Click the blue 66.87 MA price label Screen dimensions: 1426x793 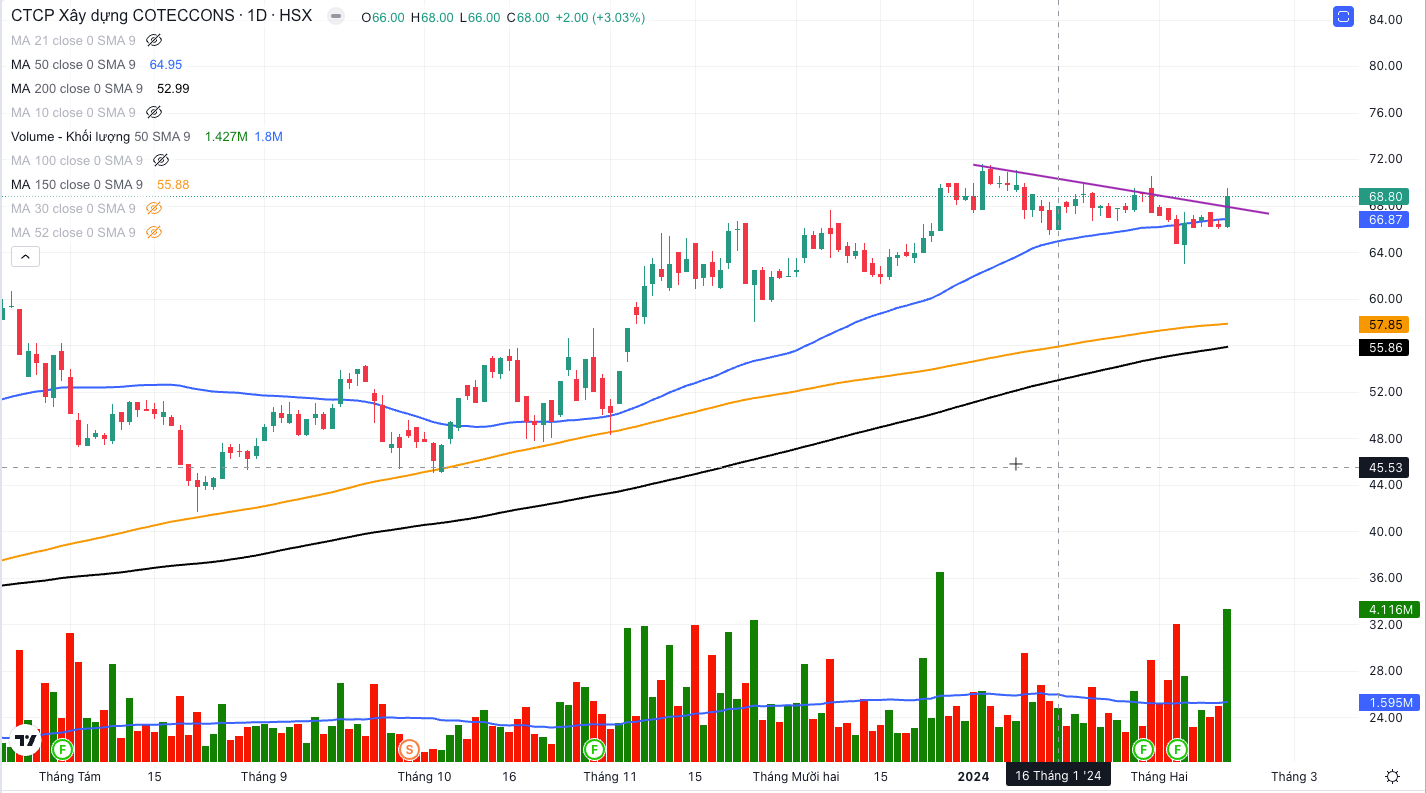click(1383, 220)
